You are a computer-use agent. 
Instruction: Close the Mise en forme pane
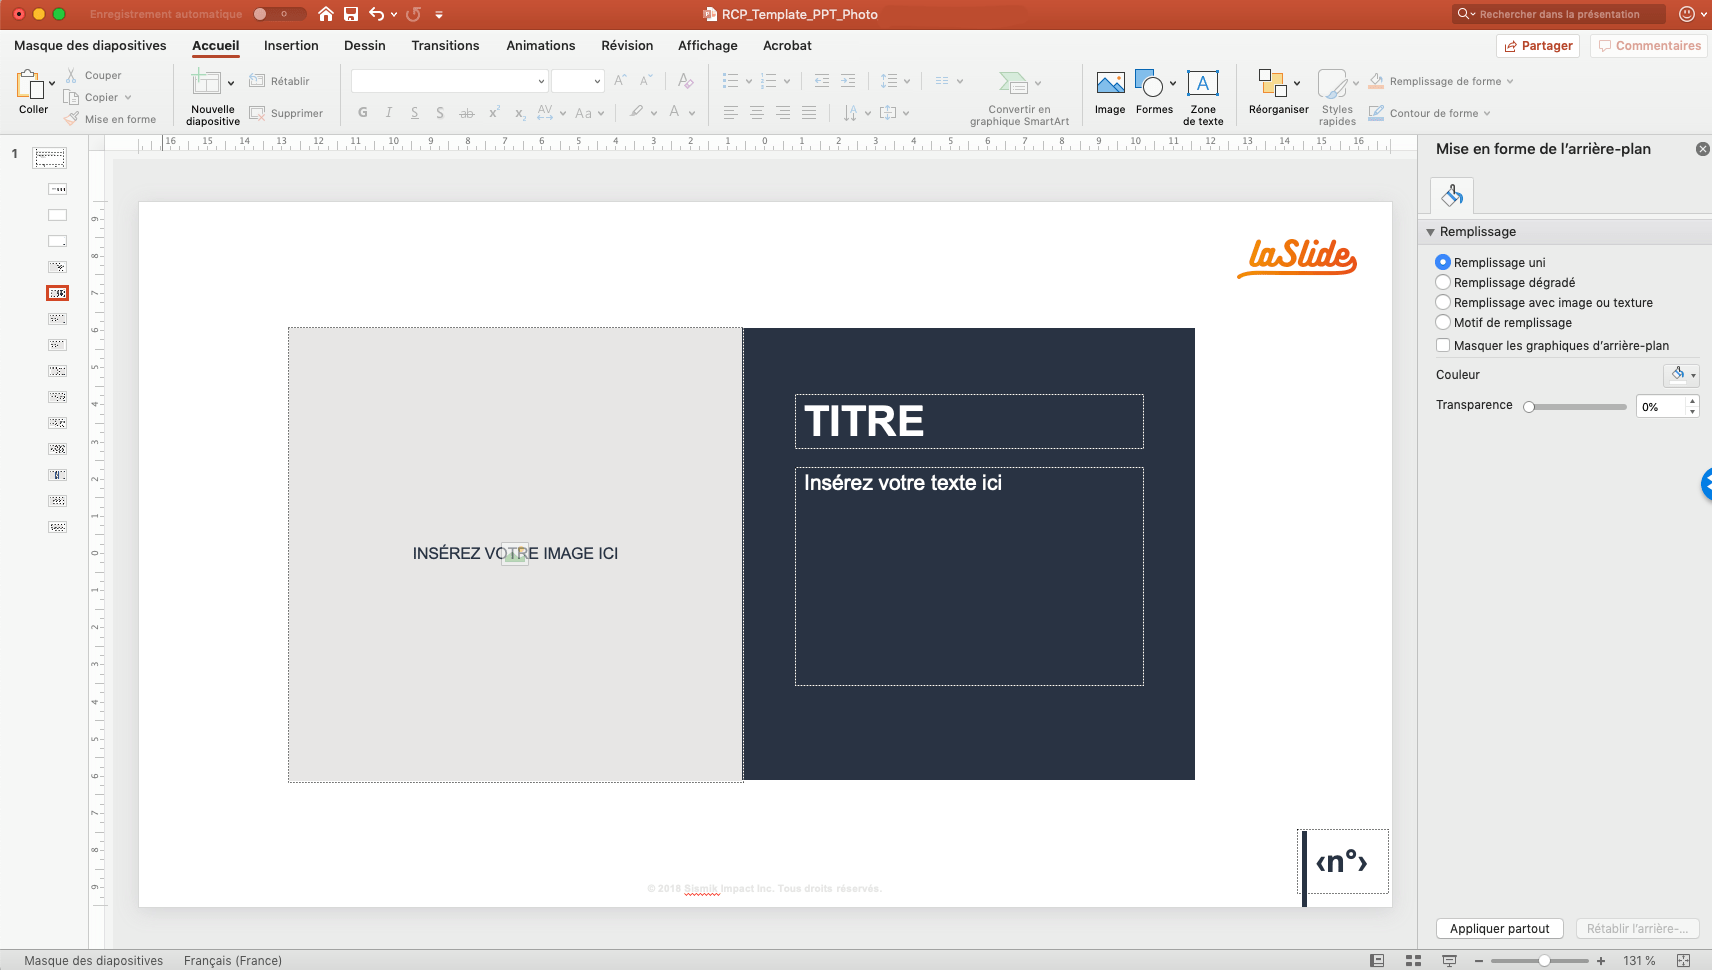pyautogui.click(x=1702, y=149)
